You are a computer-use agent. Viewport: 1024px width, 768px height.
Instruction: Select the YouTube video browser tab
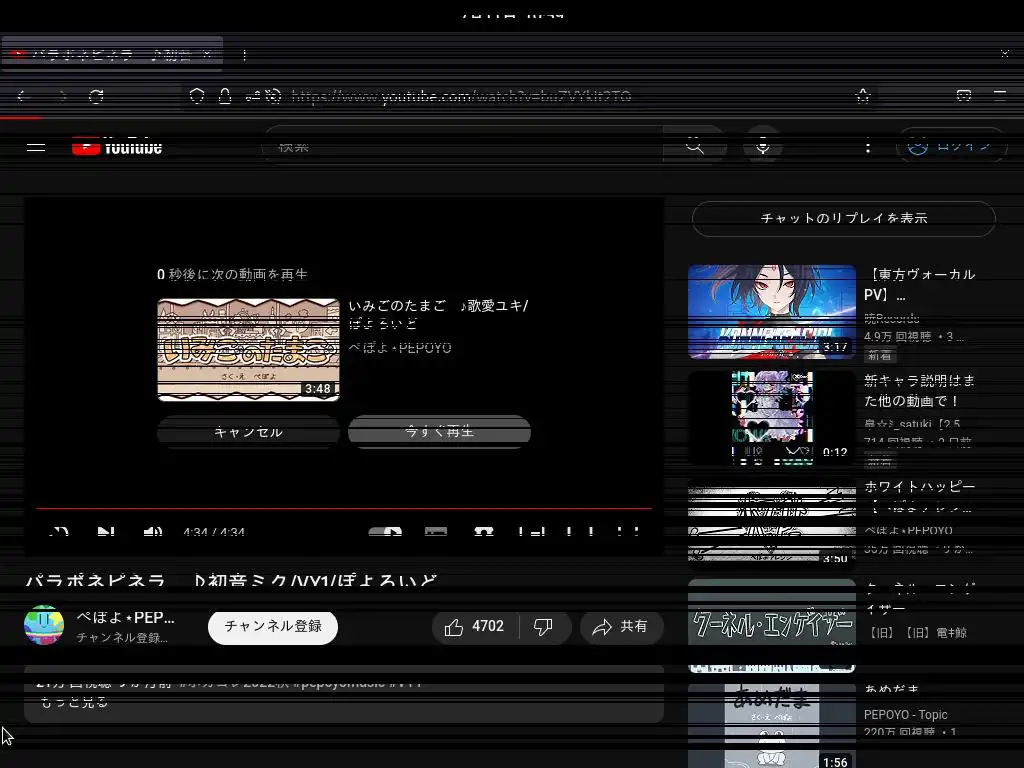[112, 55]
